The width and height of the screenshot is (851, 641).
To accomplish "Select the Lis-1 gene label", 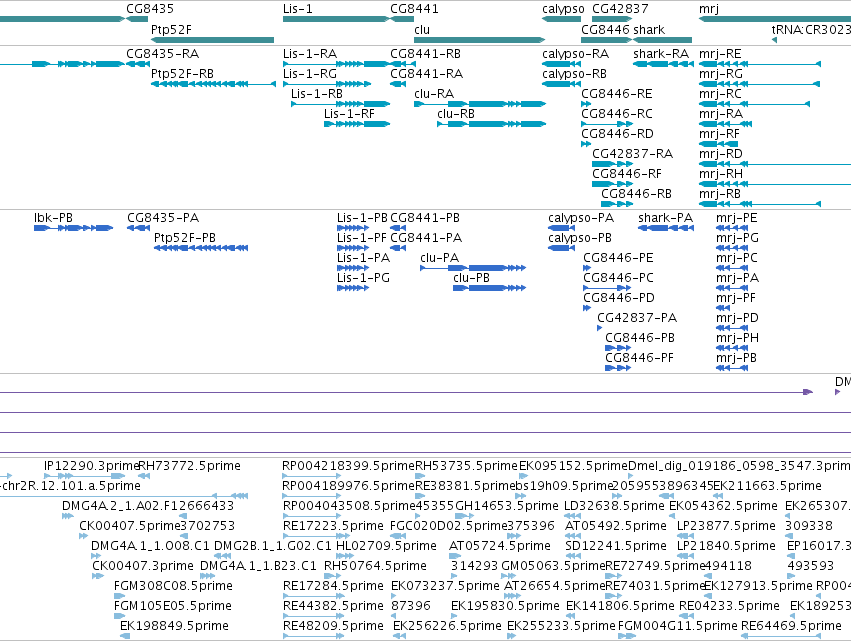I will pyautogui.click(x=297, y=9).
